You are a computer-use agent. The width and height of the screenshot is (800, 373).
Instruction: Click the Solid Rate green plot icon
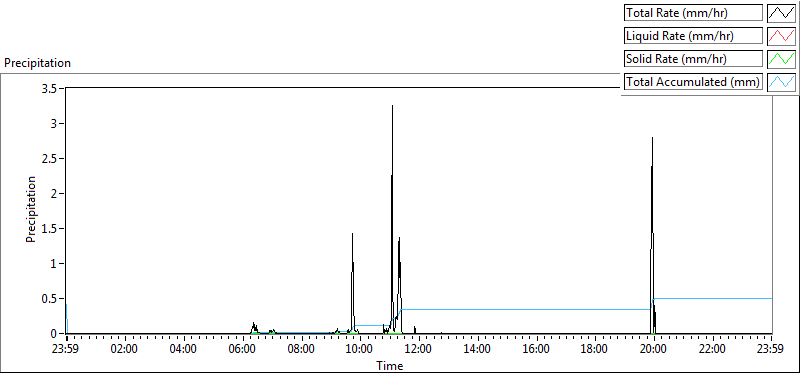(x=781, y=59)
